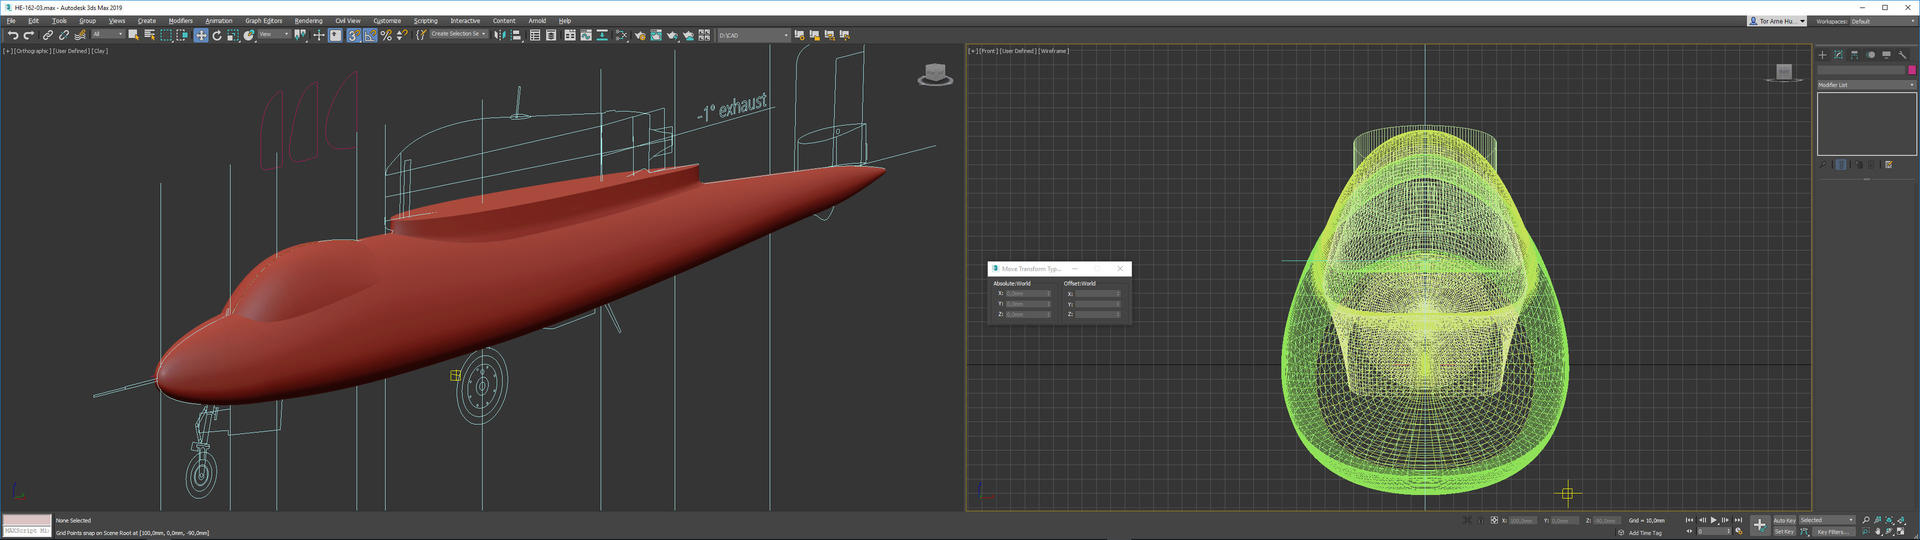Click the pink object color swatch

click(1912, 70)
